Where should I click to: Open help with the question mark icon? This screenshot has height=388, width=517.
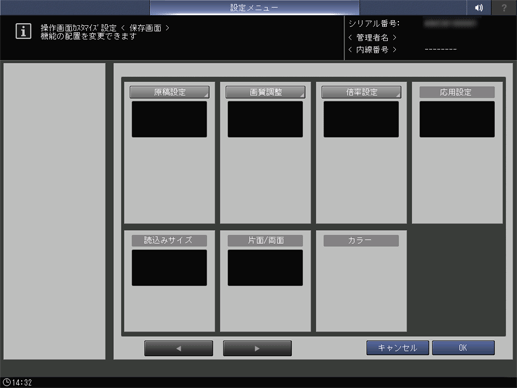(x=504, y=7)
